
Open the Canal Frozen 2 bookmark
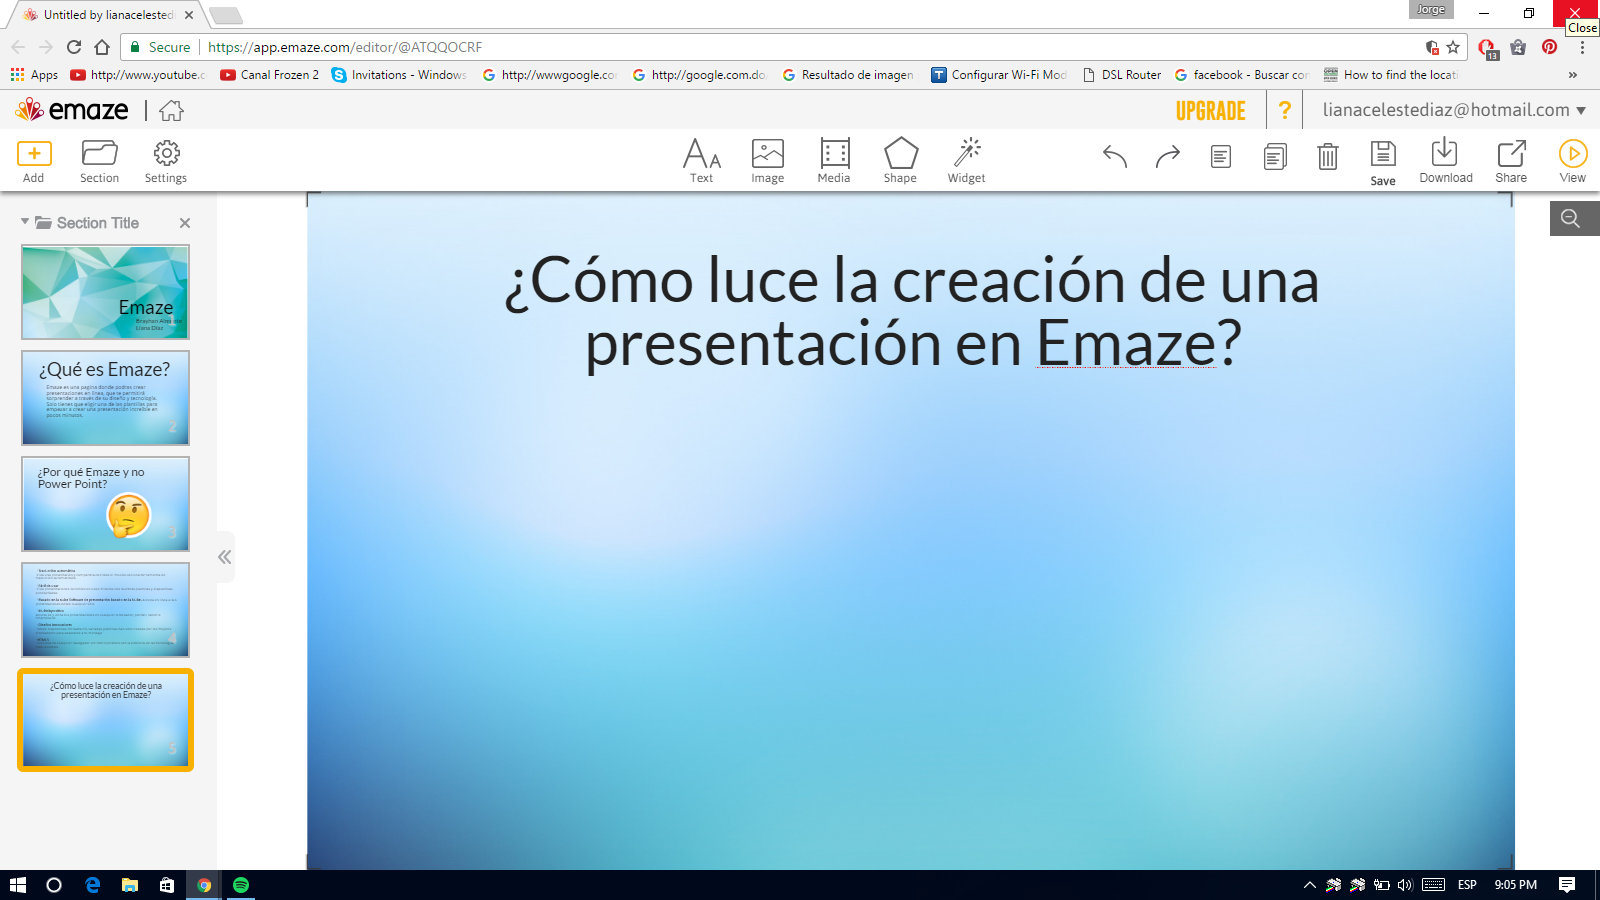point(270,75)
